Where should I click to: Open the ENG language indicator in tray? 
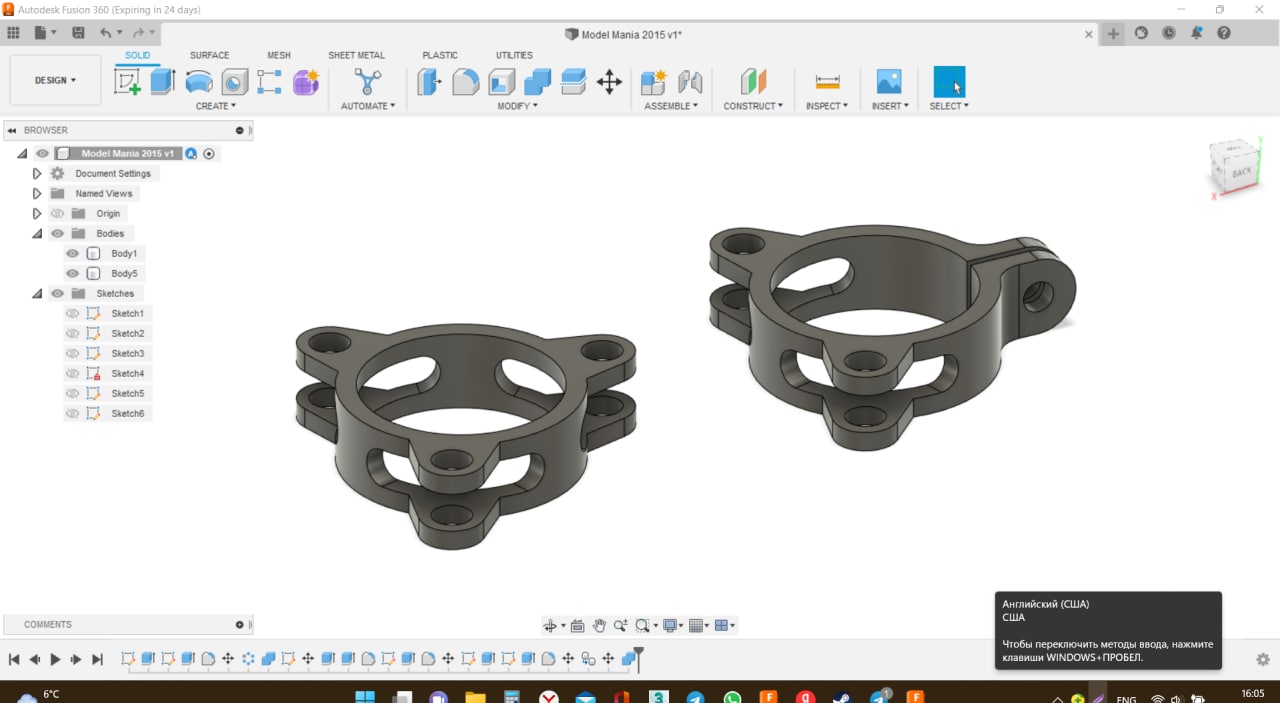pos(1126,699)
